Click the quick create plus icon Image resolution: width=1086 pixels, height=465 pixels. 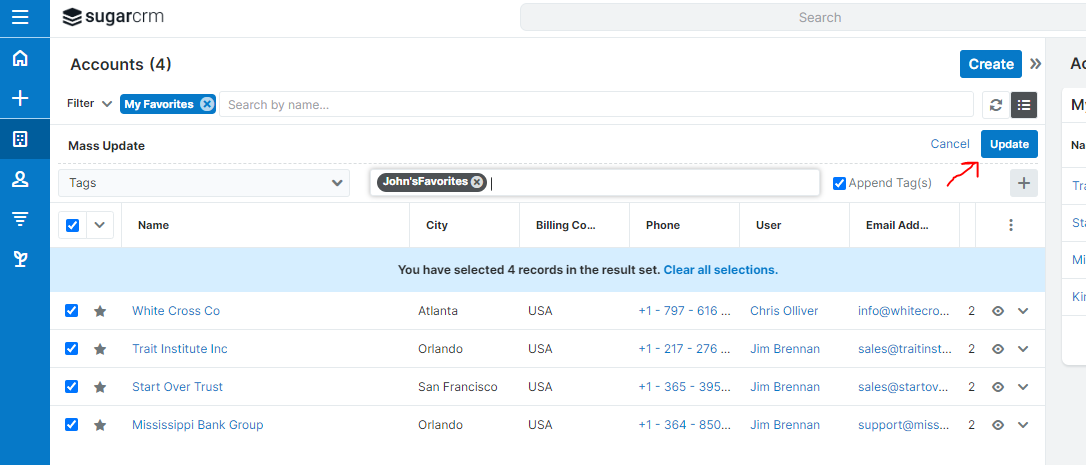coord(20,98)
